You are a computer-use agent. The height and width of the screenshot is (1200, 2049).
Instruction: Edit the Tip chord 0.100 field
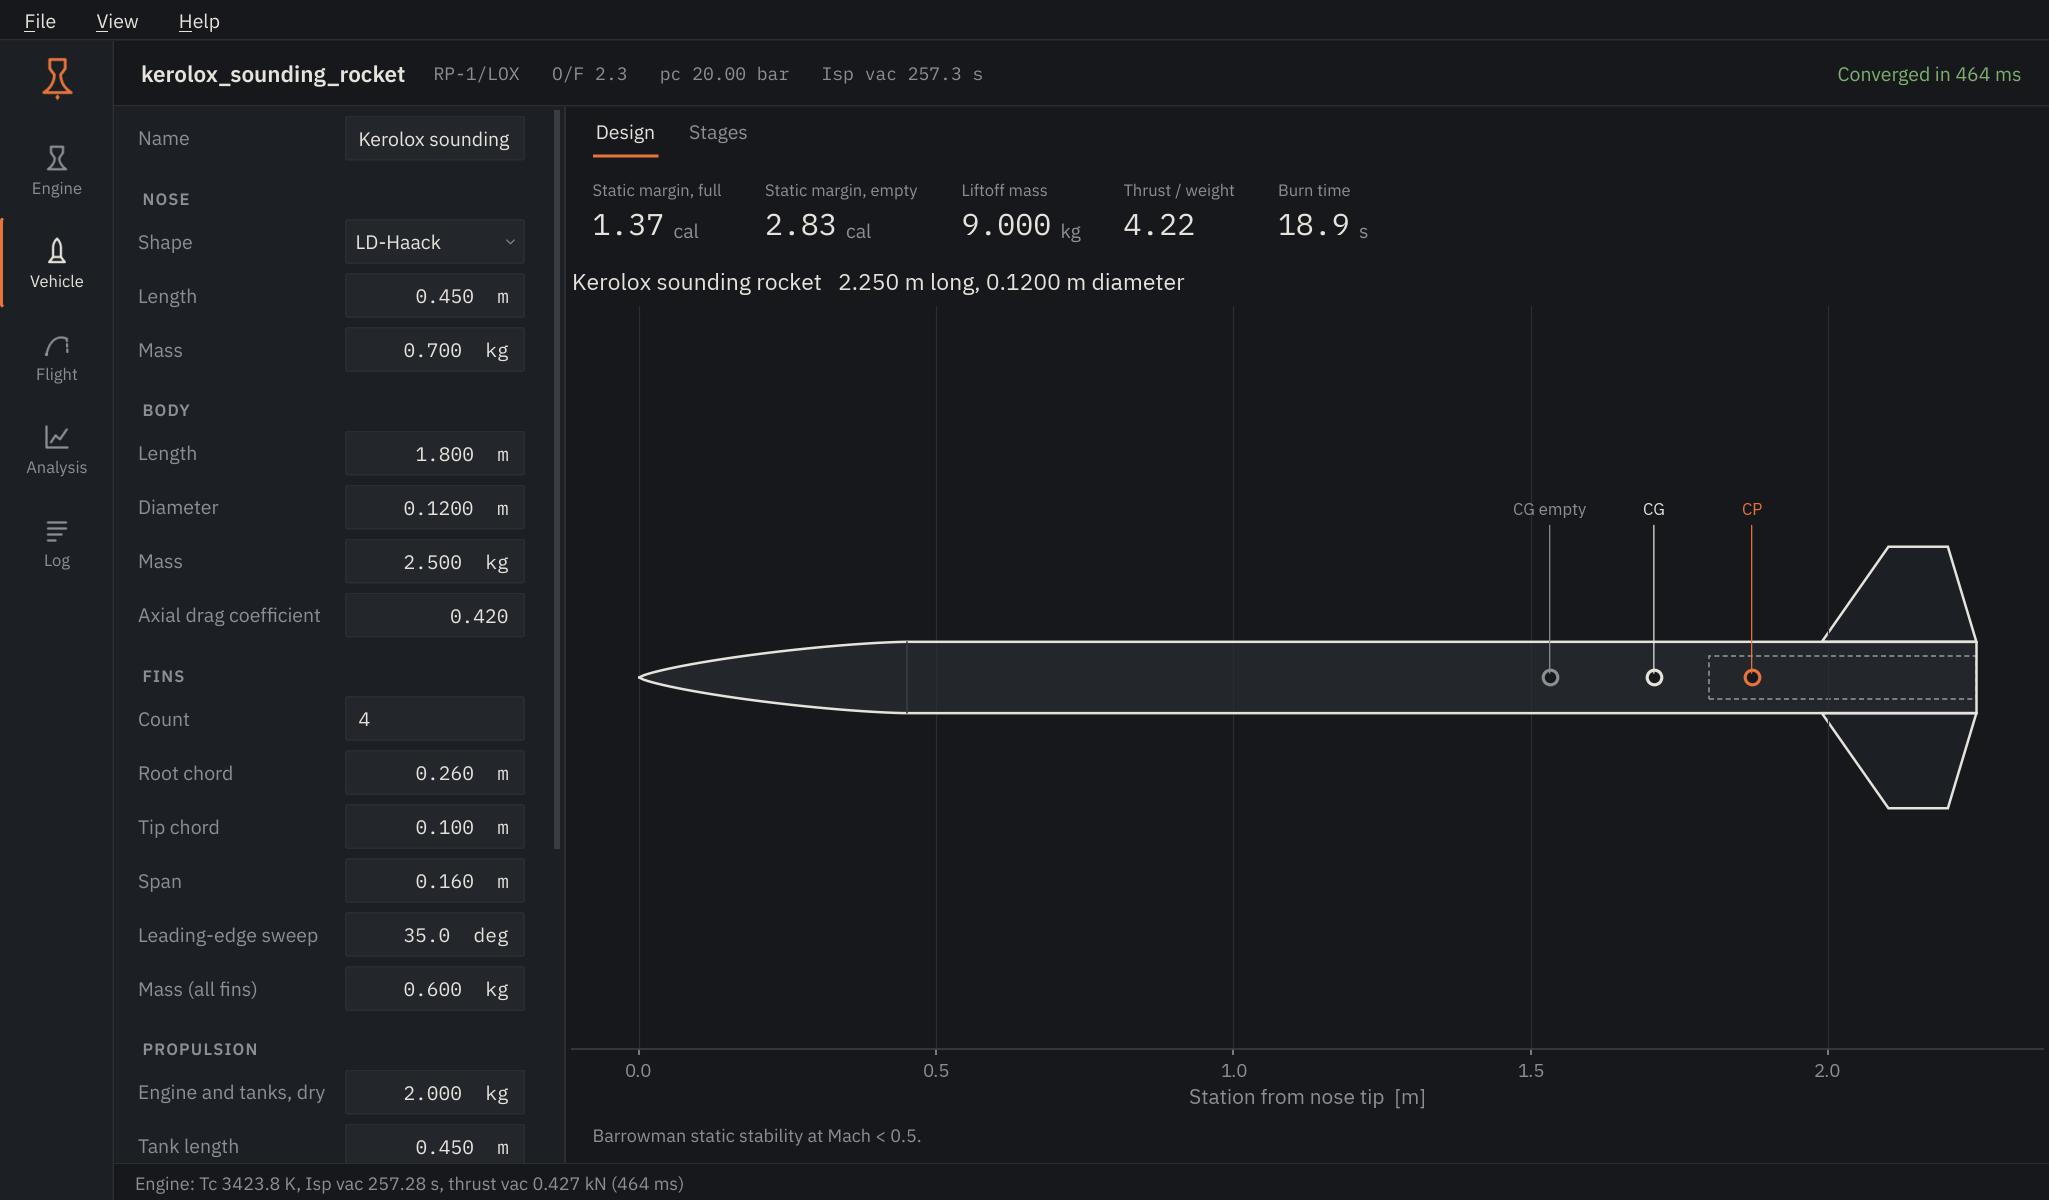pyautogui.click(x=435, y=827)
